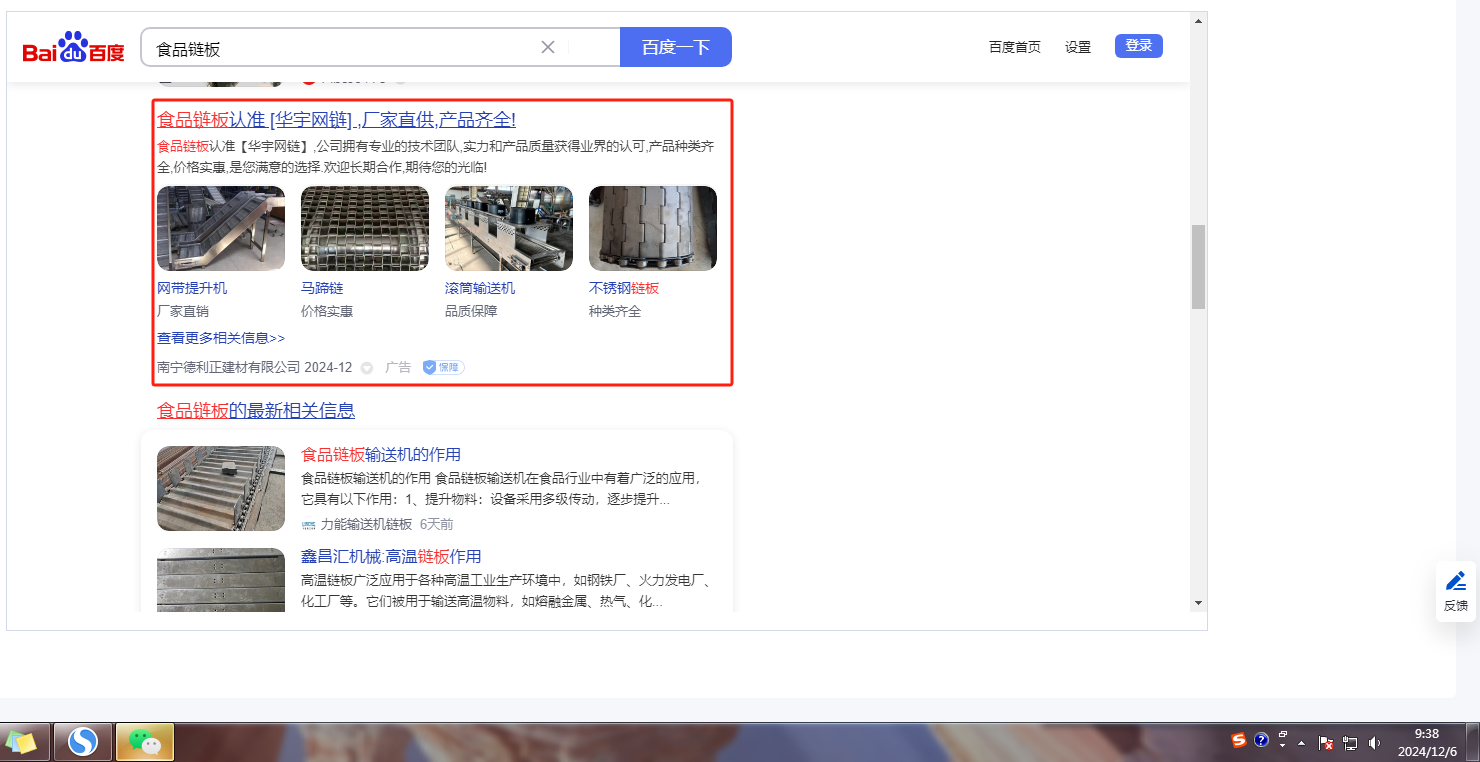This screenshot has width=1480, height=762.
Task: Click the volume speaker tray icon
Action: click(x=1375, y=743)
